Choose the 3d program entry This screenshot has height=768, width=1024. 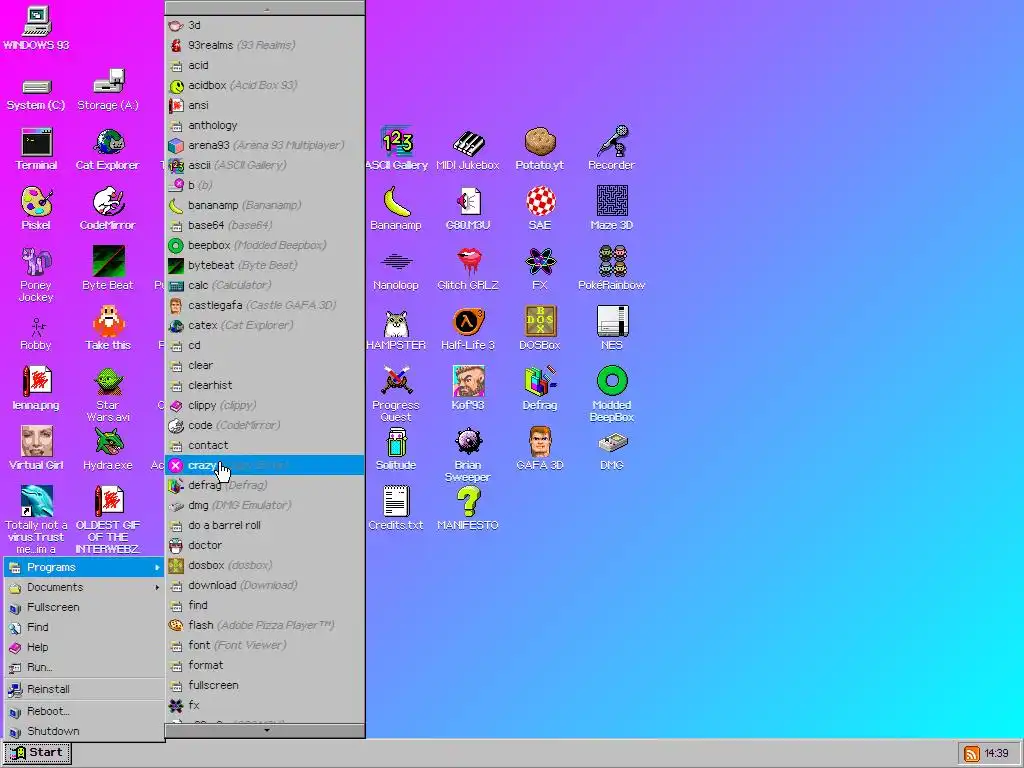[x=265, y=25]
